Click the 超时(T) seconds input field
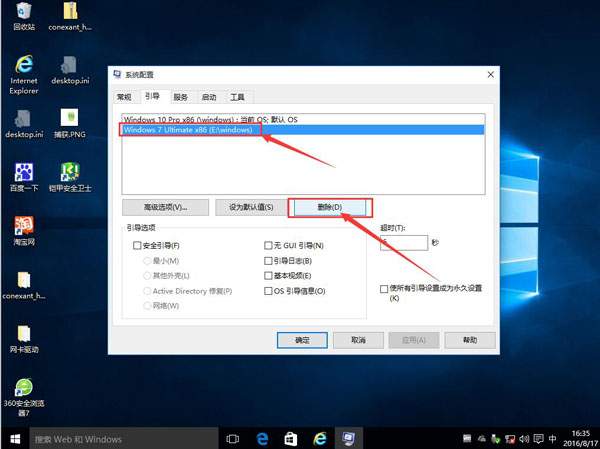The image size is (600, 449). point(403,242)
